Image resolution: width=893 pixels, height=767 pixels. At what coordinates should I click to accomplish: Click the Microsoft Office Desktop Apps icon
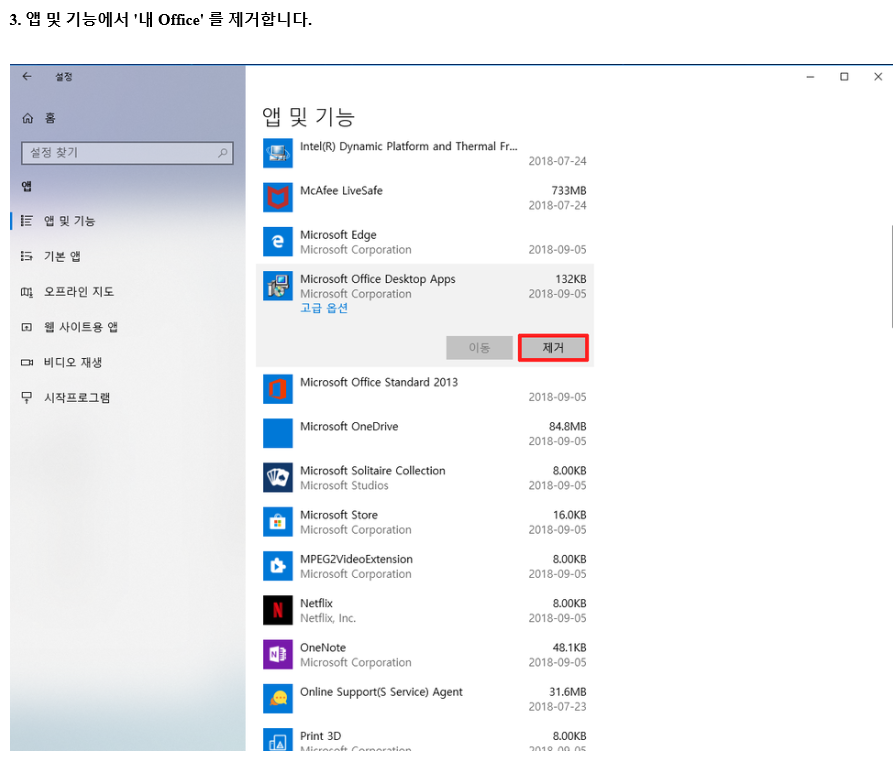278,286
